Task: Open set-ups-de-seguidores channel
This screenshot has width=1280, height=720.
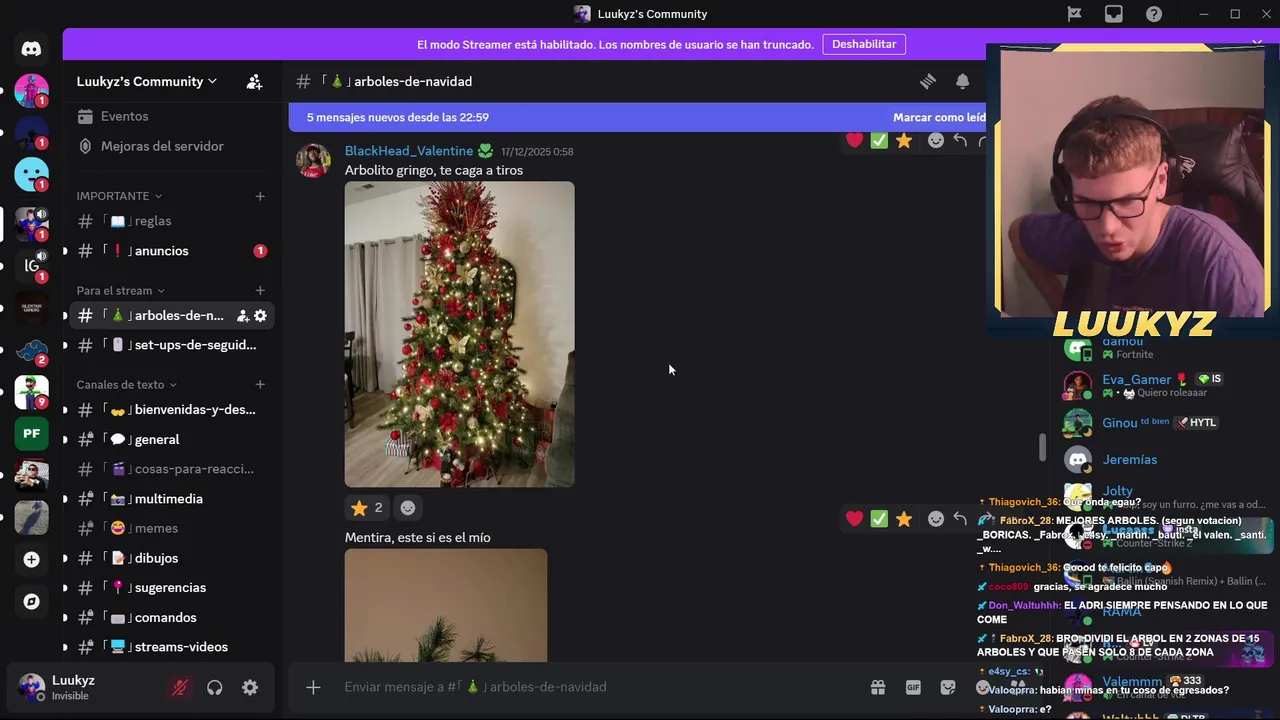Action: click(171, 345)
